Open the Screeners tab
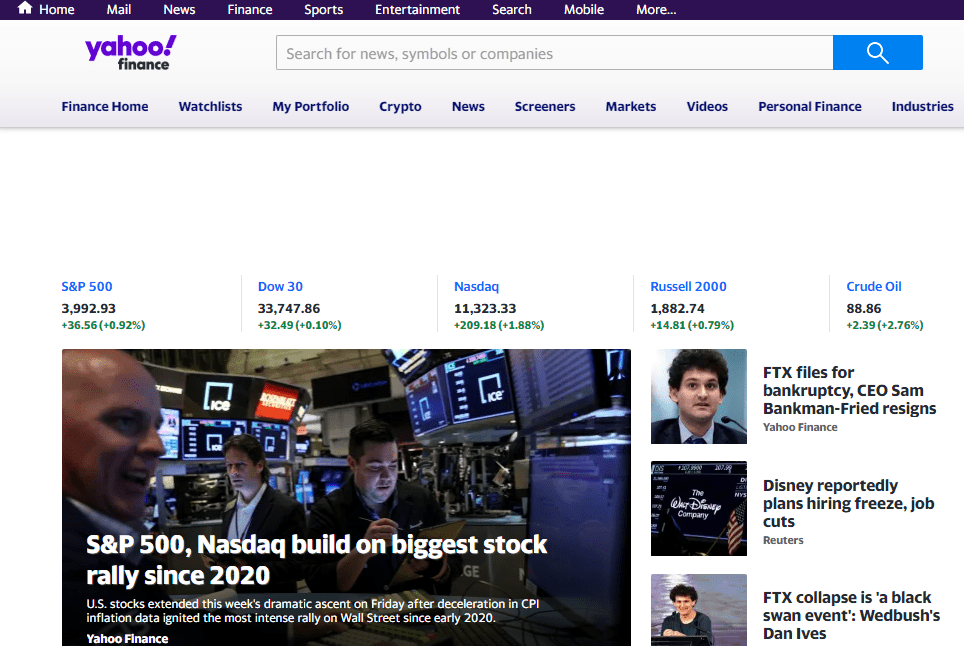This screenshot has width=964, height=646. pos(545,106)
